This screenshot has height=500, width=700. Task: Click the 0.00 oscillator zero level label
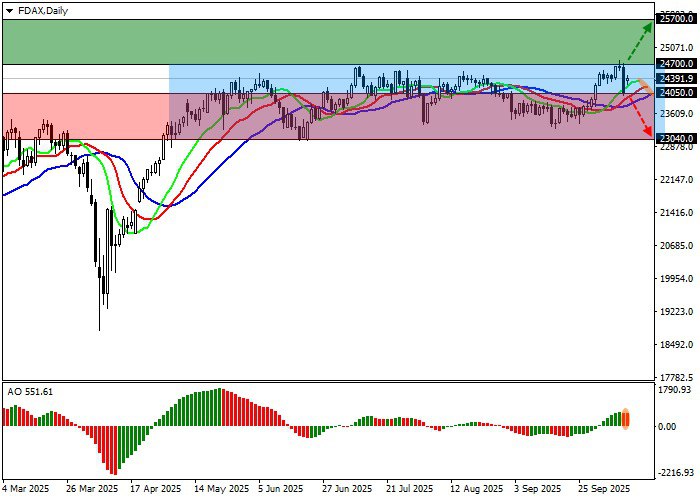[667, 427]
